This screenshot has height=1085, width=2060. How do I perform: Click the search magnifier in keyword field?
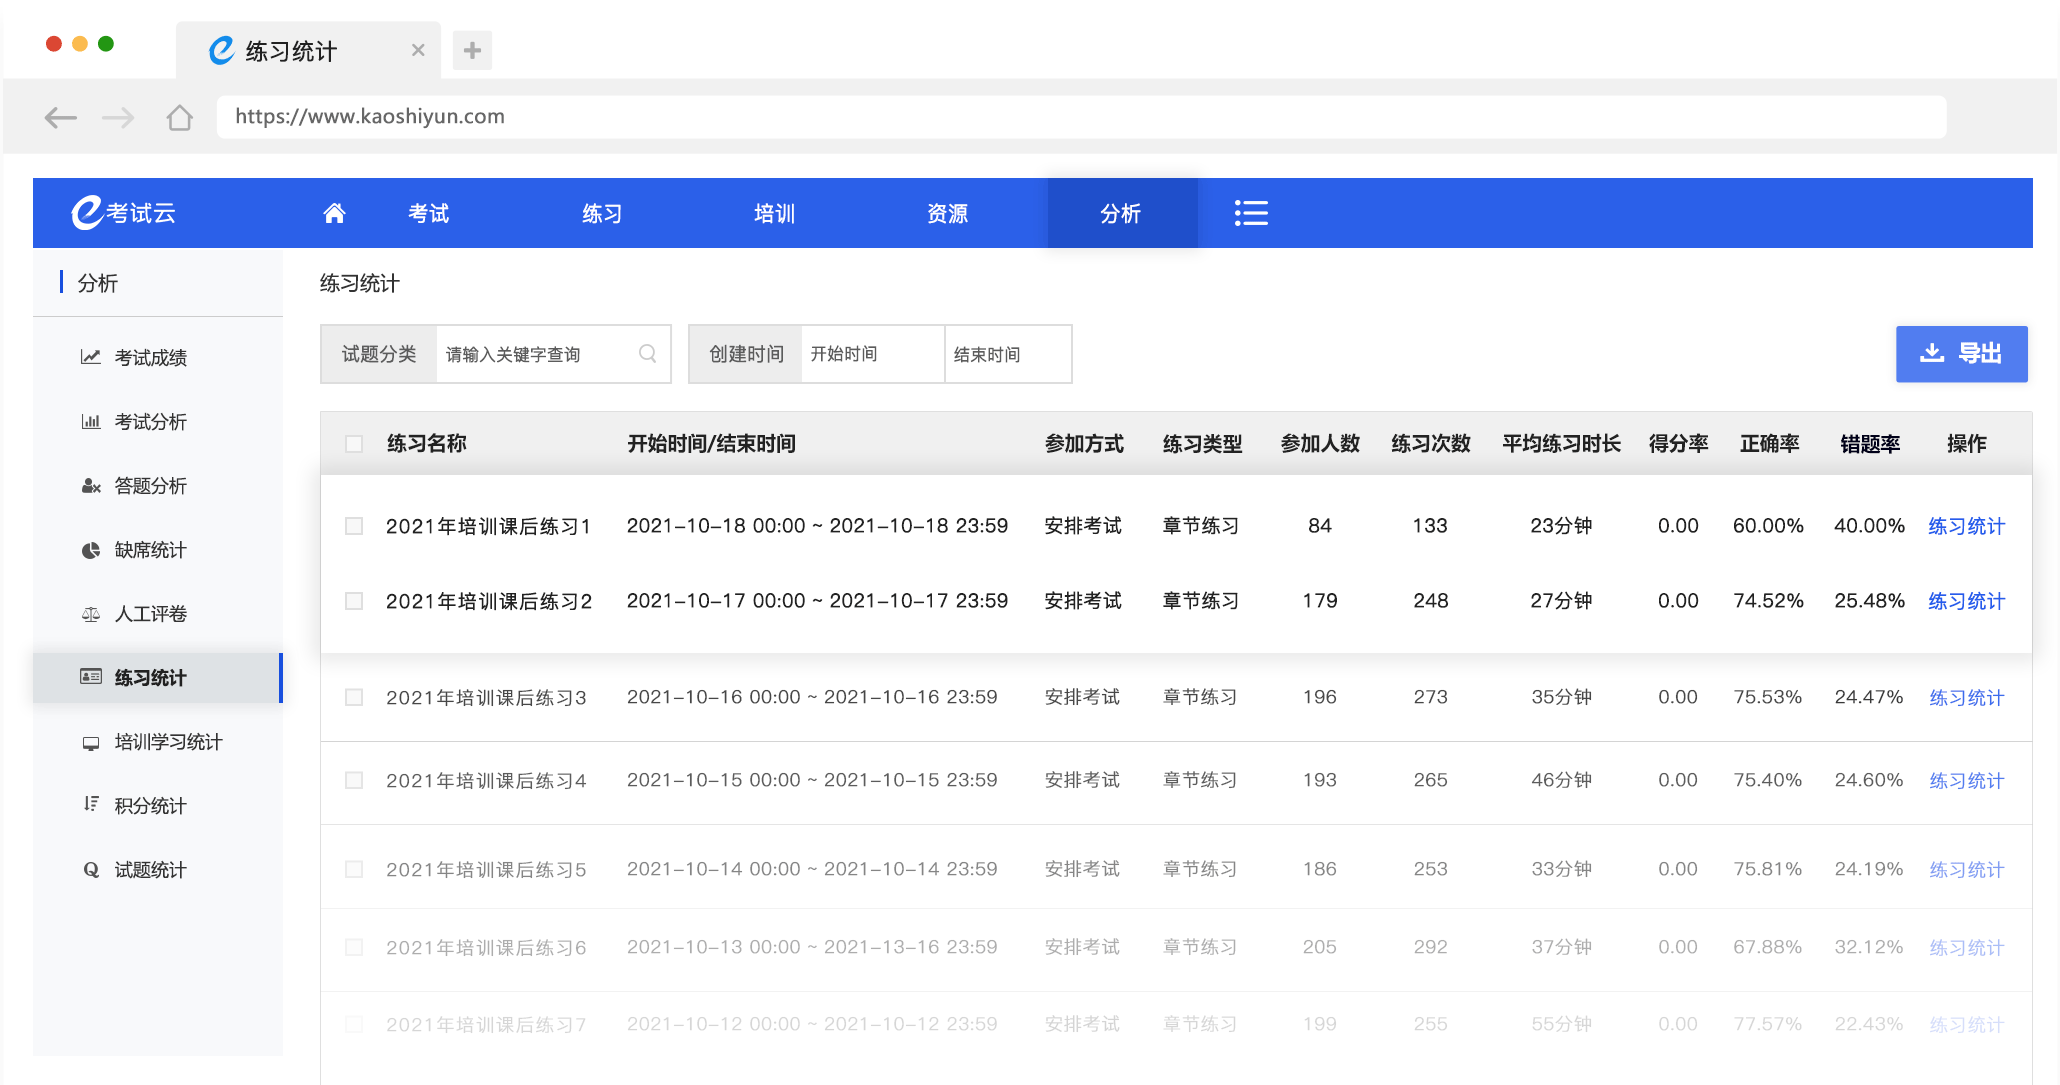[647, 354]
